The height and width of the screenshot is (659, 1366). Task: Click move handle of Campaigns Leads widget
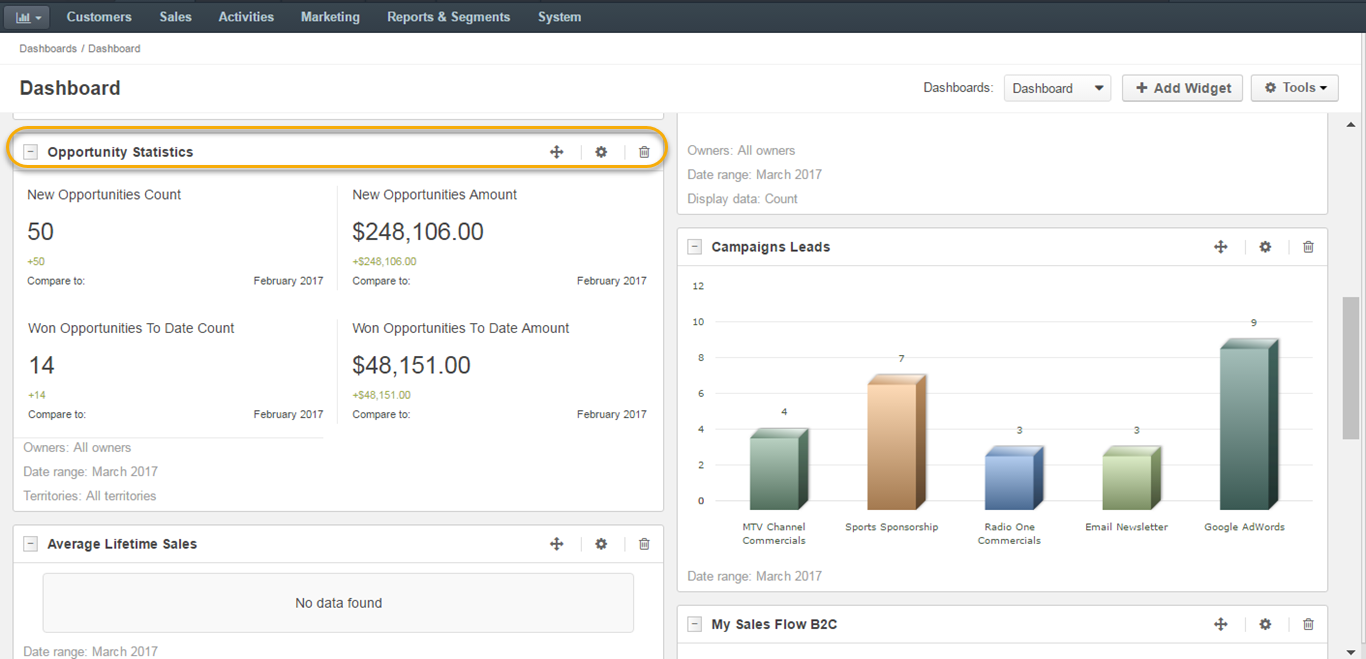pos(1221,247)
